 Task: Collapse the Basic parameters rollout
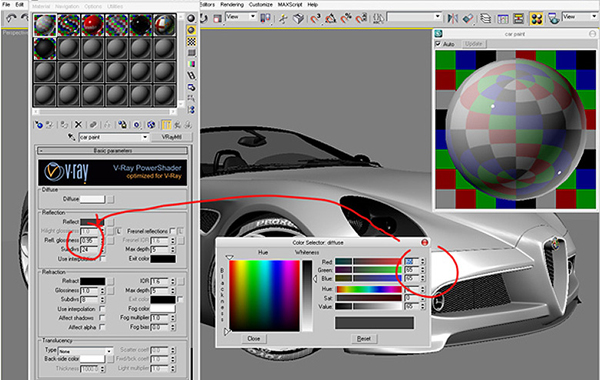112,151
